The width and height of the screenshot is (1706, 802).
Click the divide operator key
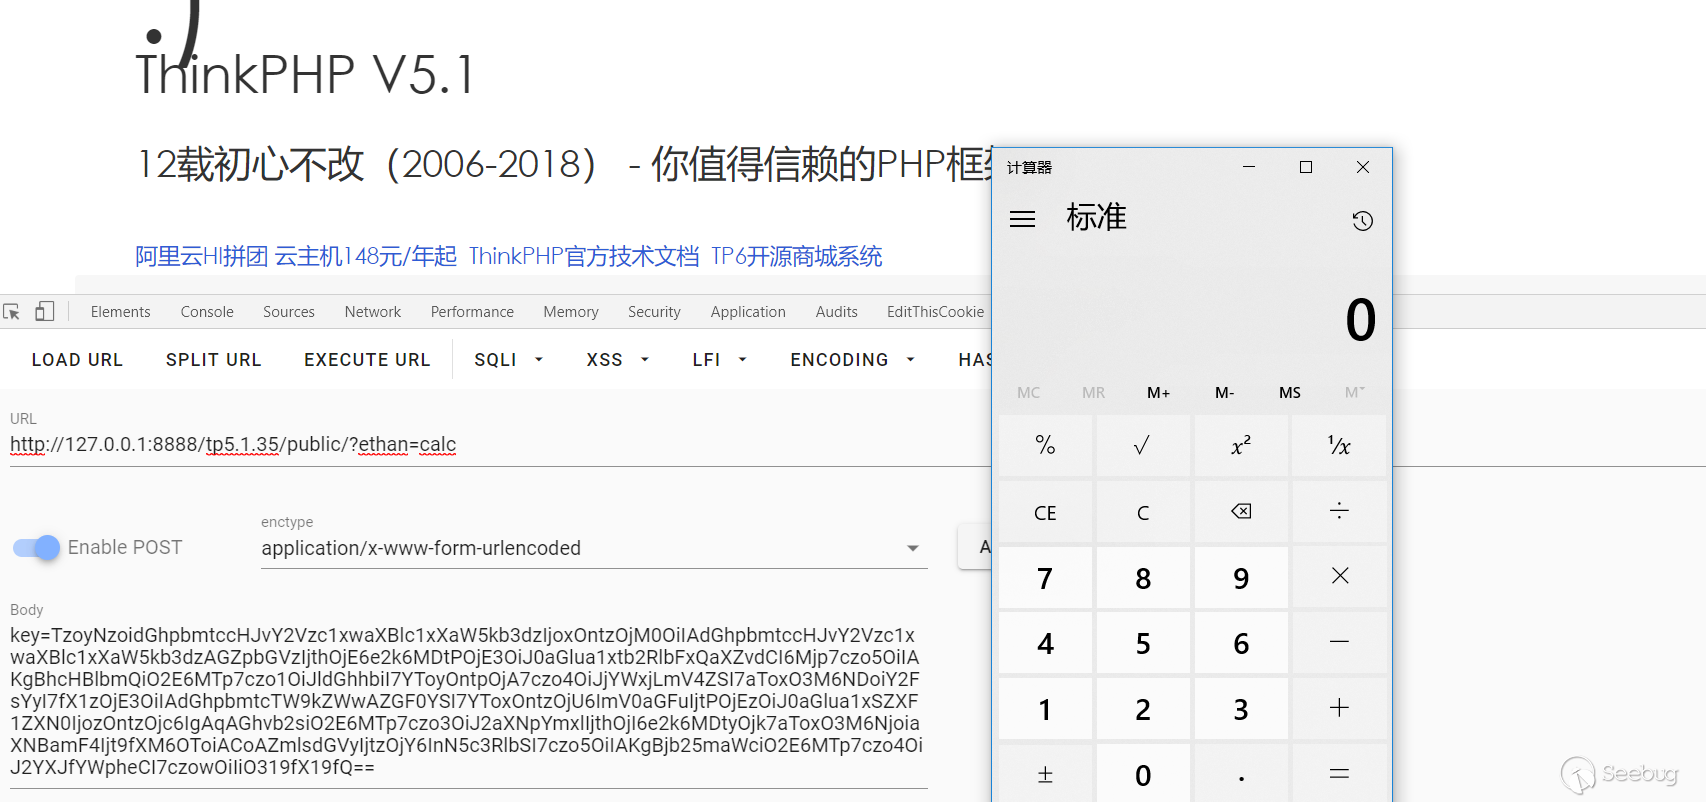pyautogui.click(x=1339, y=512)
